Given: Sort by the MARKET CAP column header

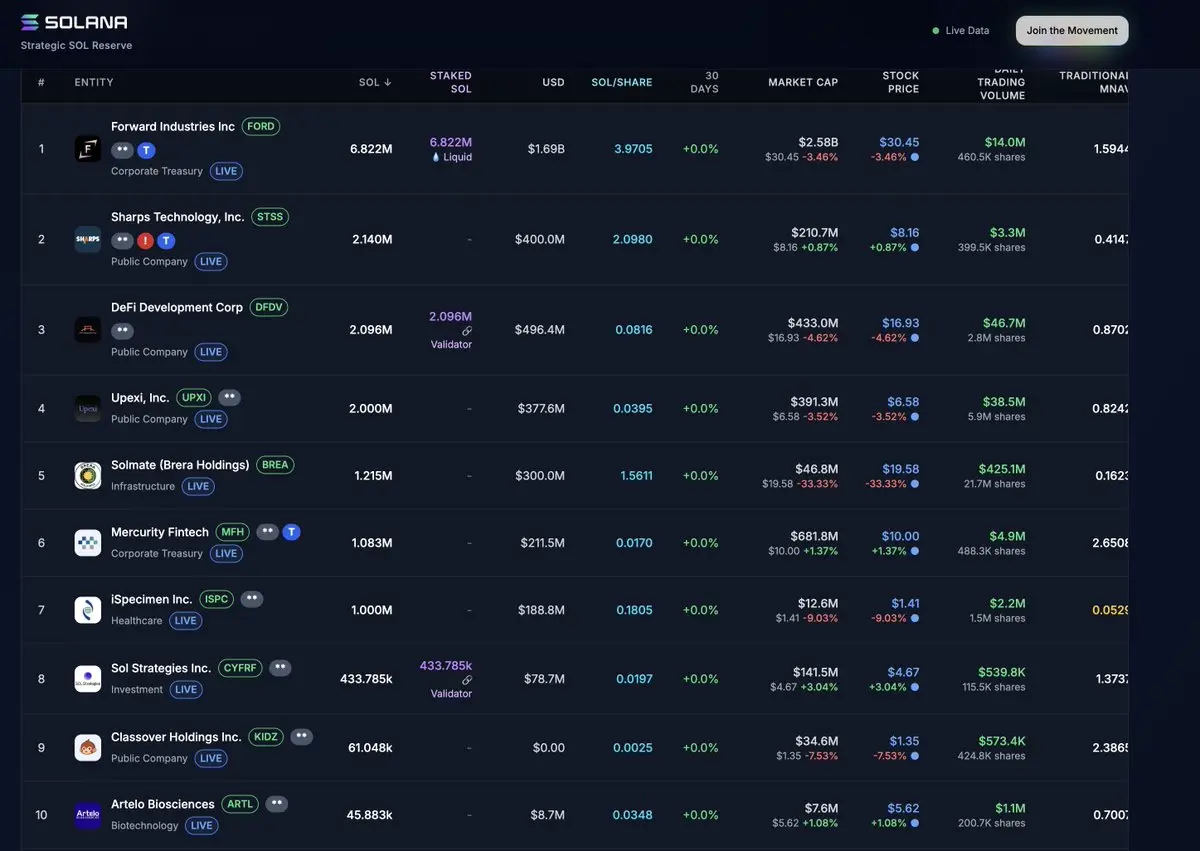Looking at the screenshot, I should click(x=803, y=82).
